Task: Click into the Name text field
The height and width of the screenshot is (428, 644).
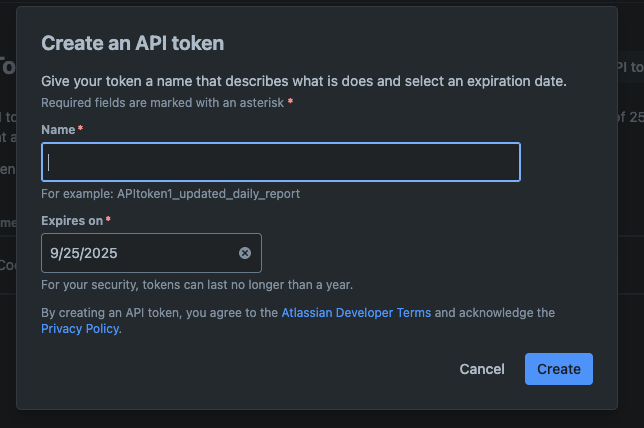Action: point(280,162)
